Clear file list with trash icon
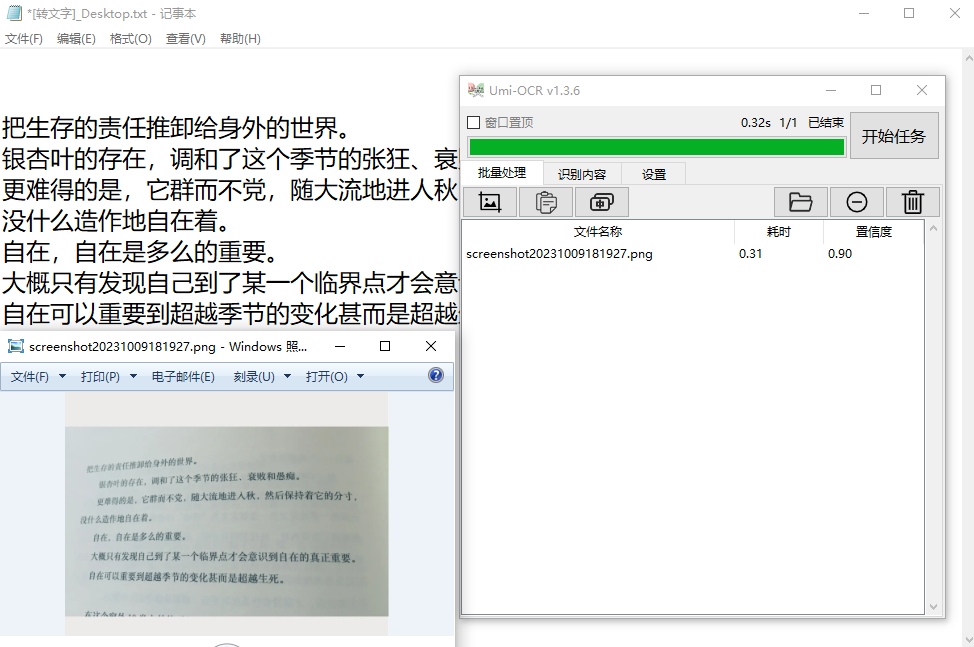 [912, 201]
